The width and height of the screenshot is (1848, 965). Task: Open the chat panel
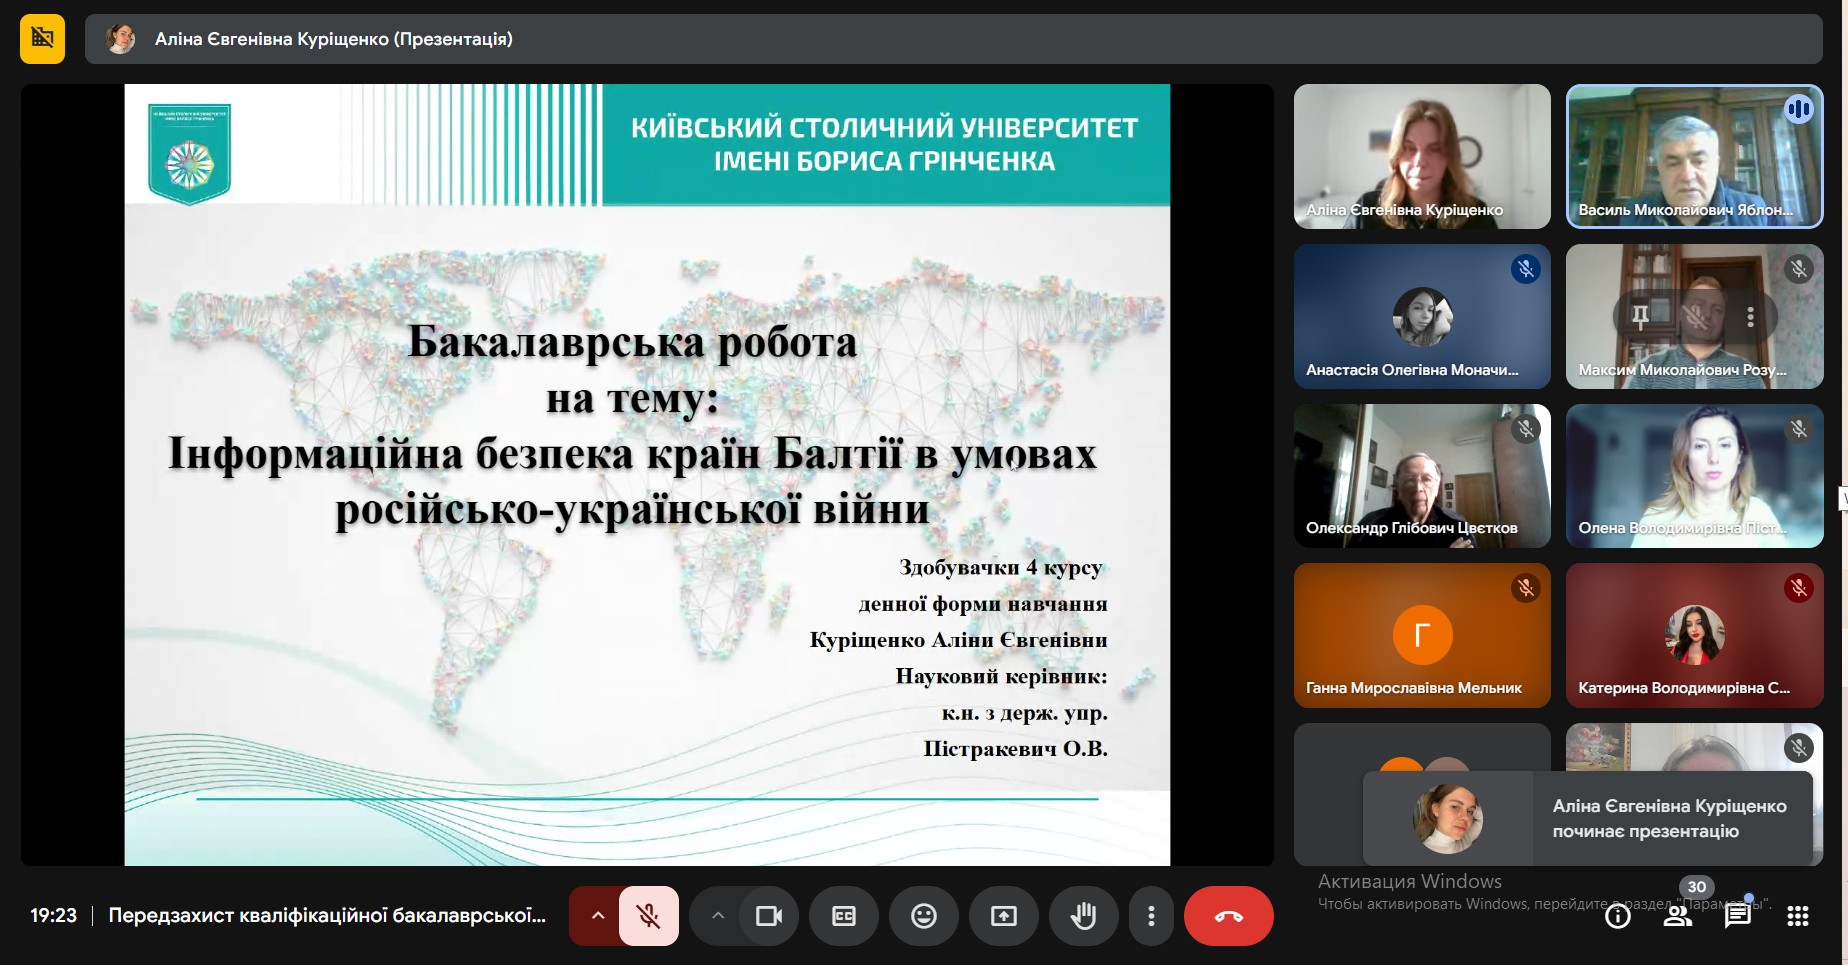(1738, 916)
